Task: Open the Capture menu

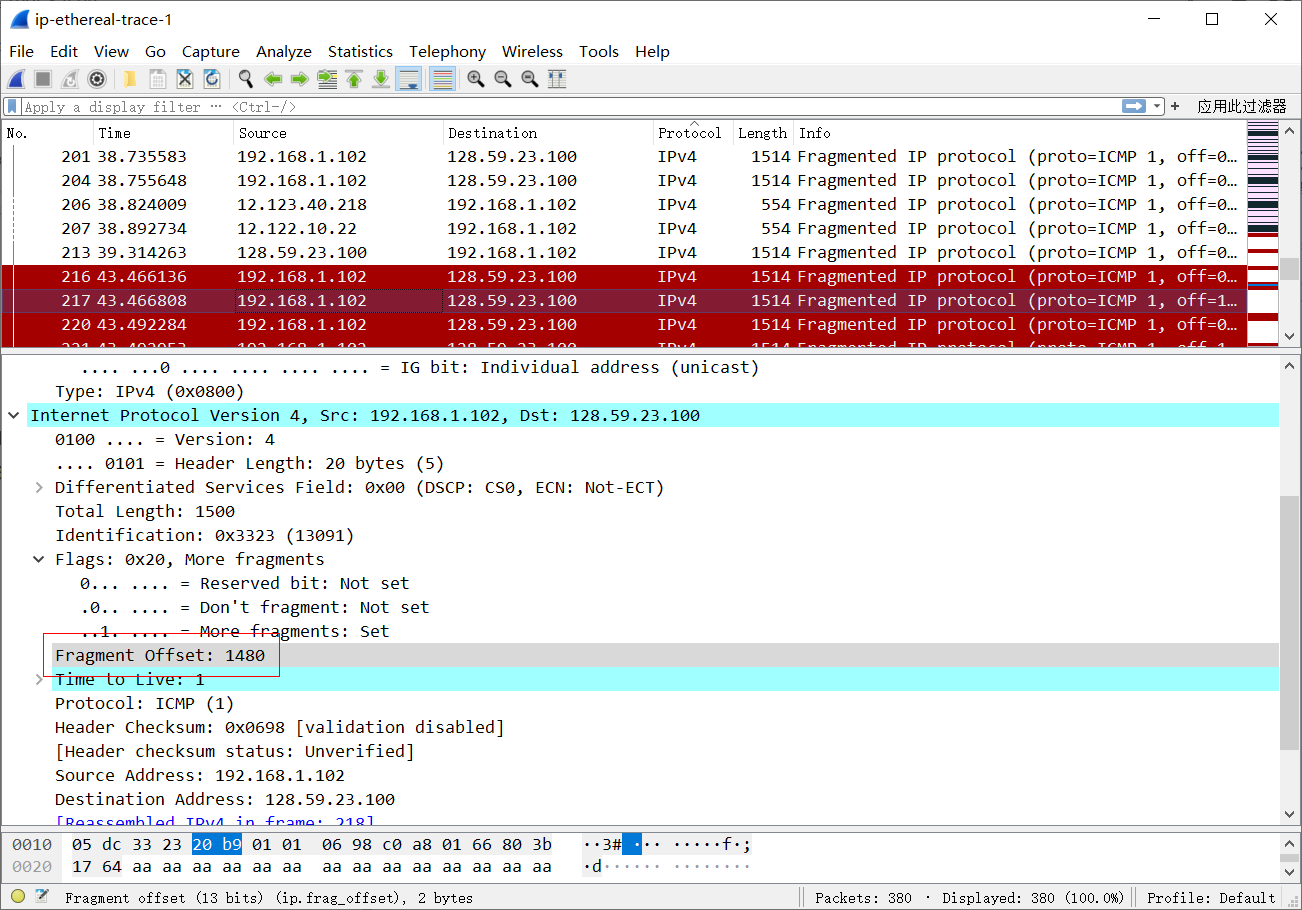Action: (x=210, y=51)
